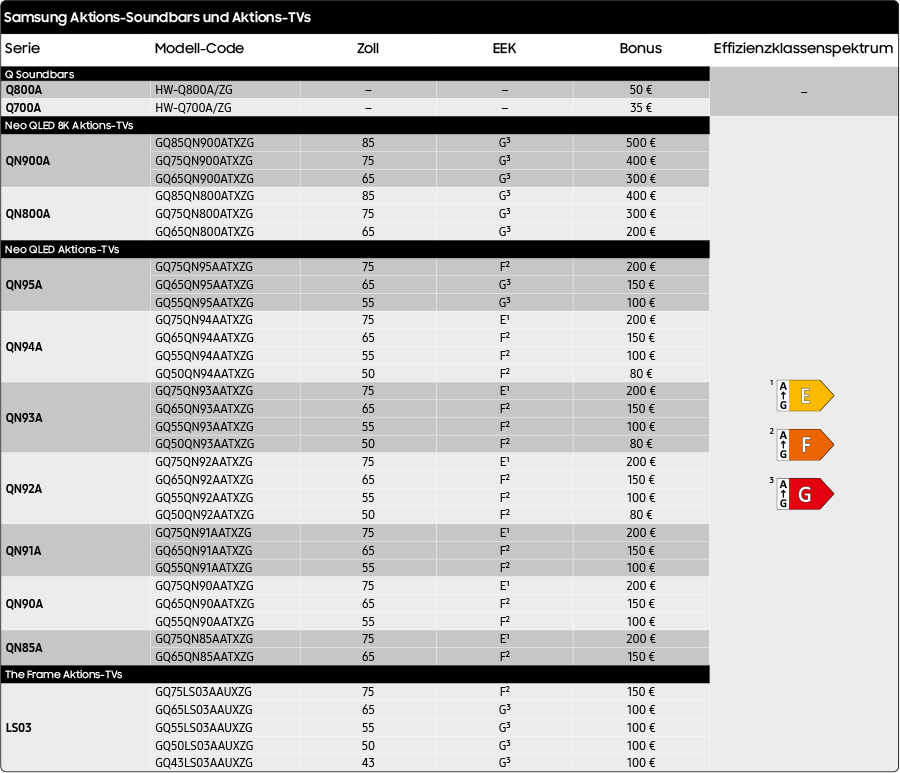The image size is (900, 773).
Task: Click the red G energy class label
Action: 805,494
